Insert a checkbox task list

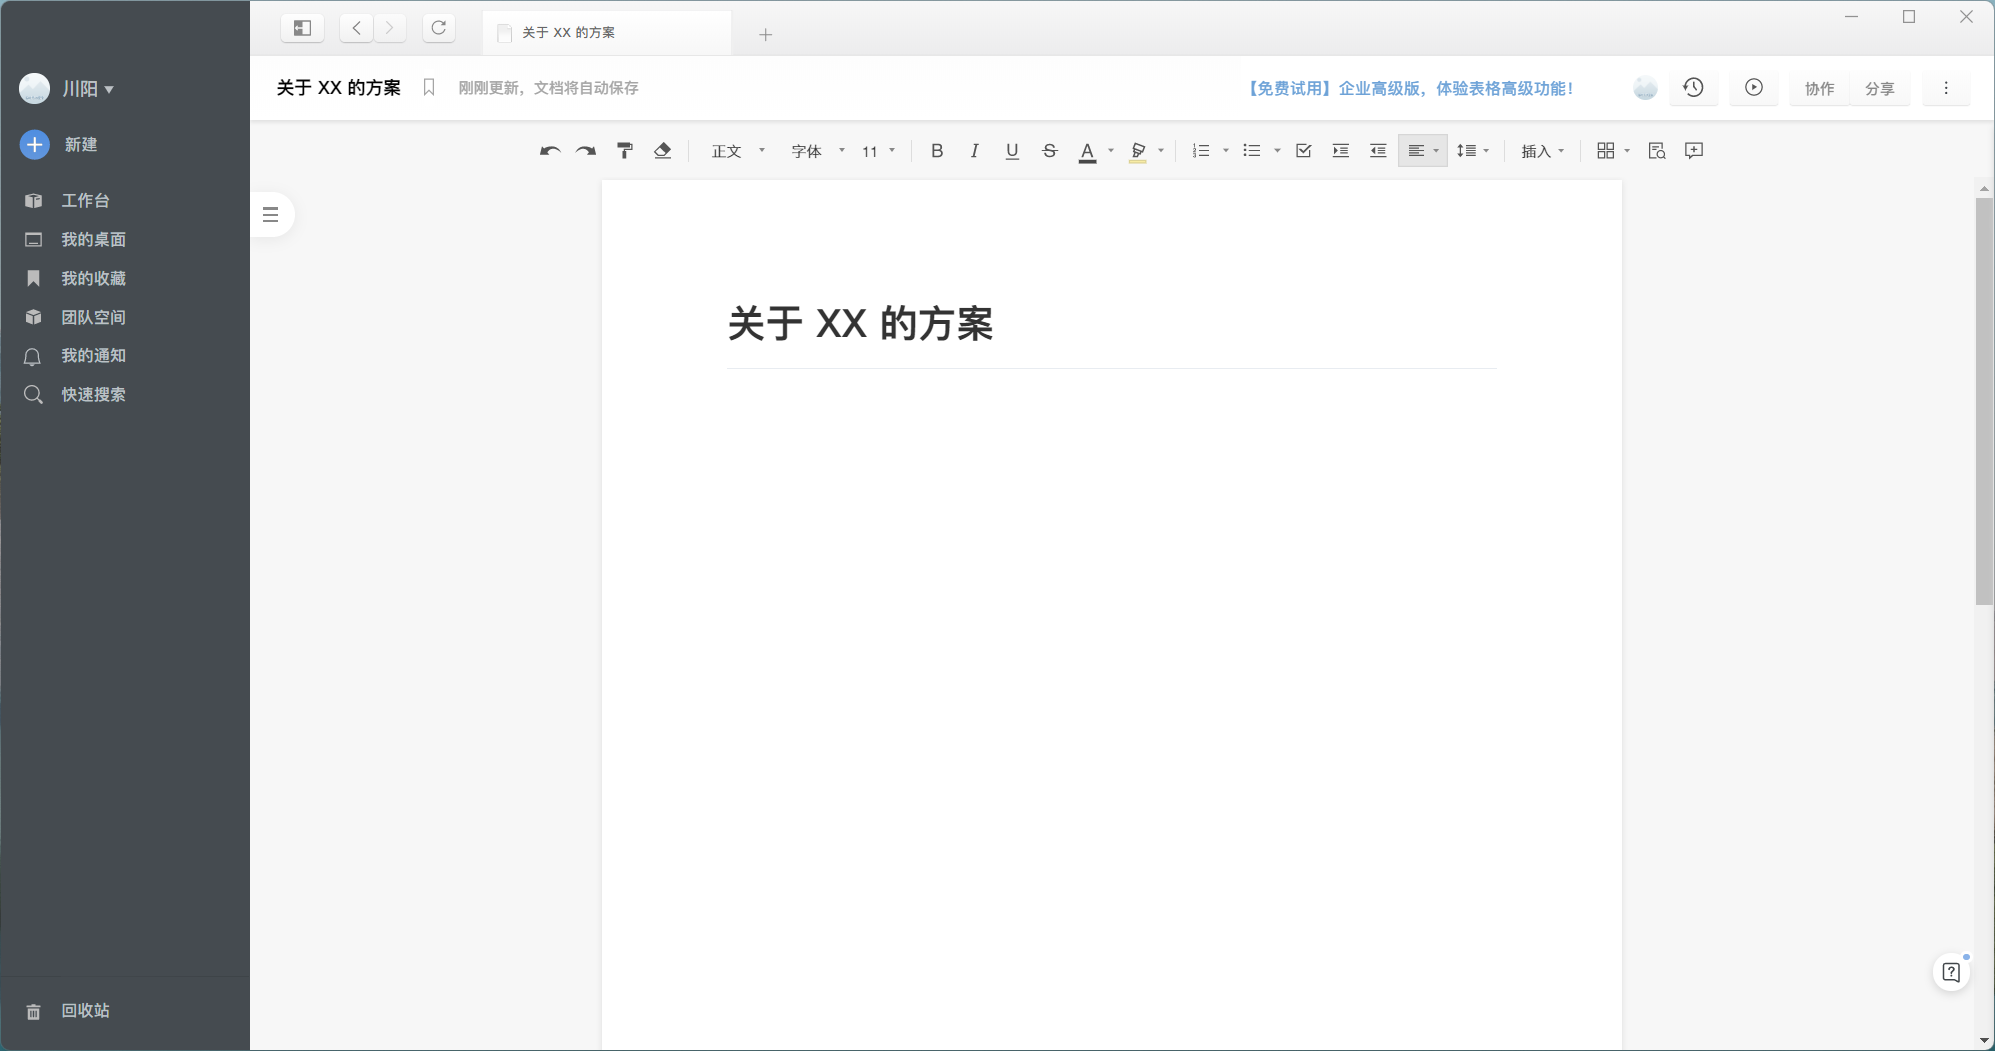point(1303,151)
